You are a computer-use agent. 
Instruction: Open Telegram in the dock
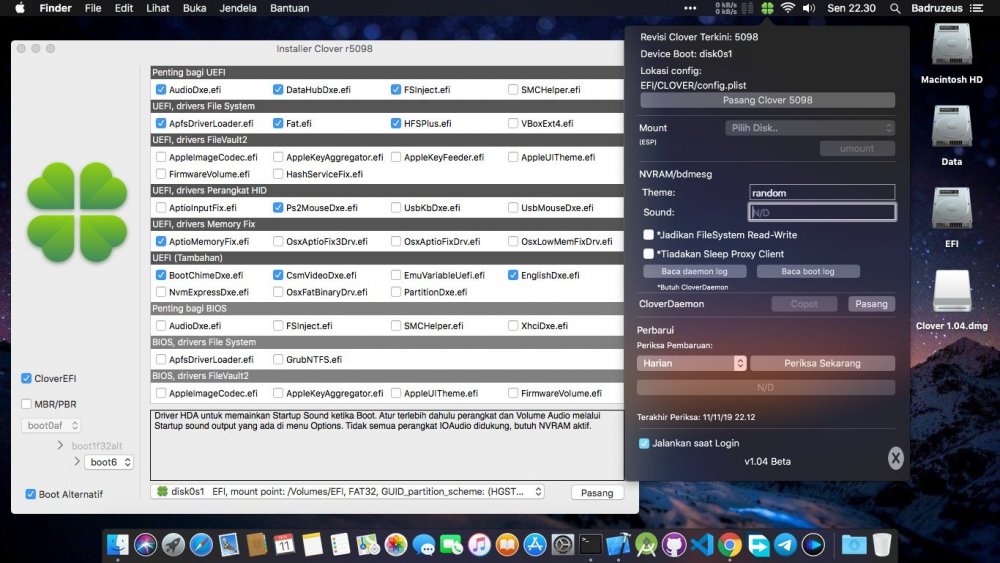pyautogui.click(x=785, y=545)
